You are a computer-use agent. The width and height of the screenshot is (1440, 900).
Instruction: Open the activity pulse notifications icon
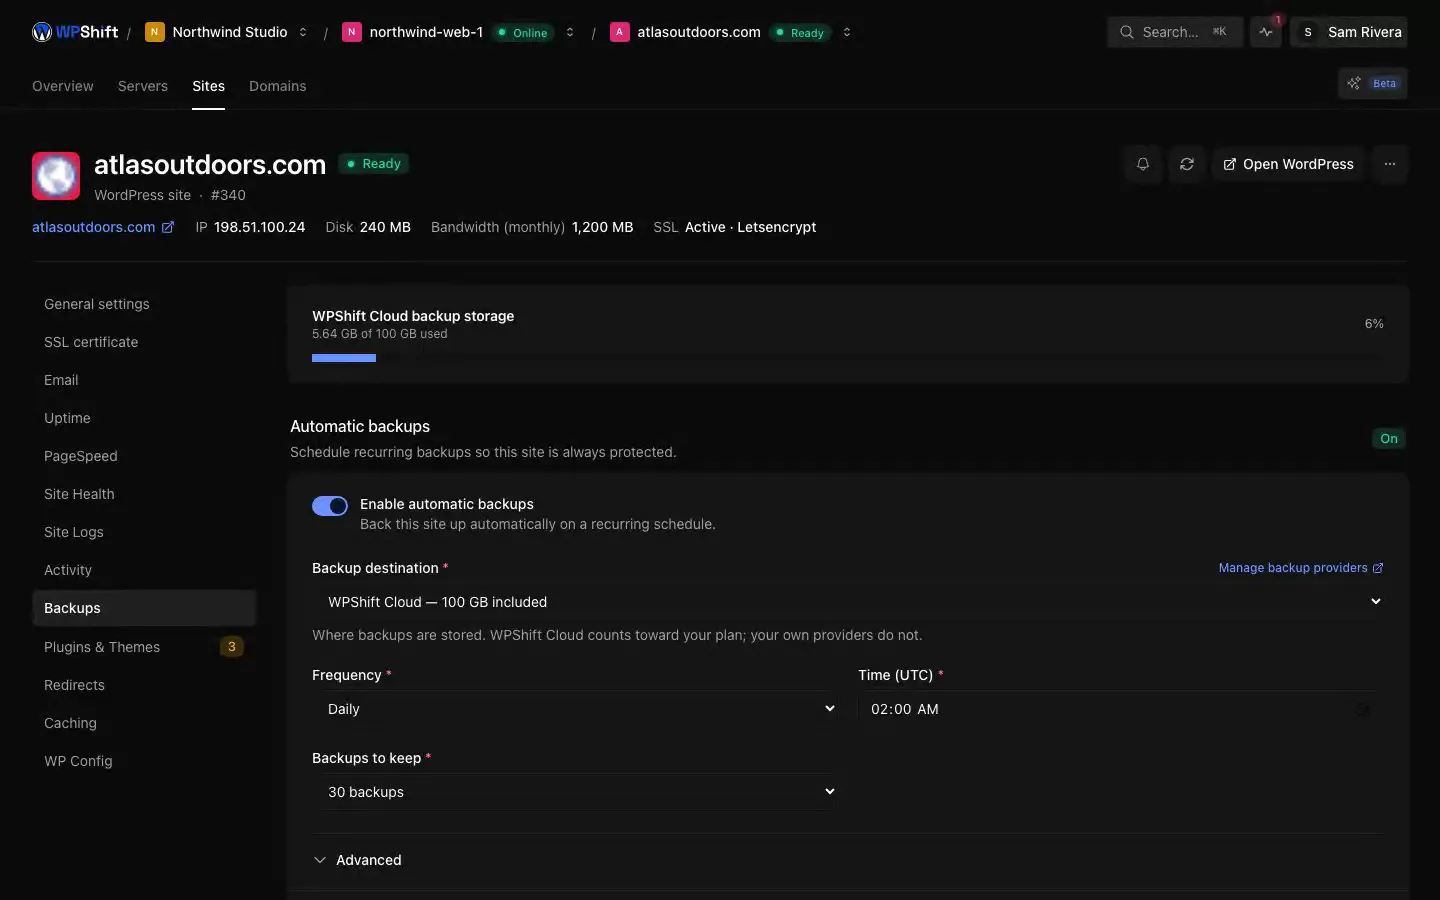pos(1266,32)
